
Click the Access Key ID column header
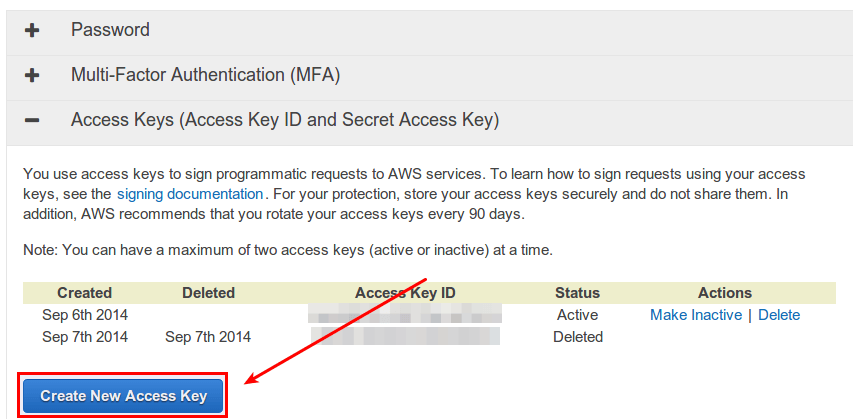pyautogui.click(x=405, y=293)
